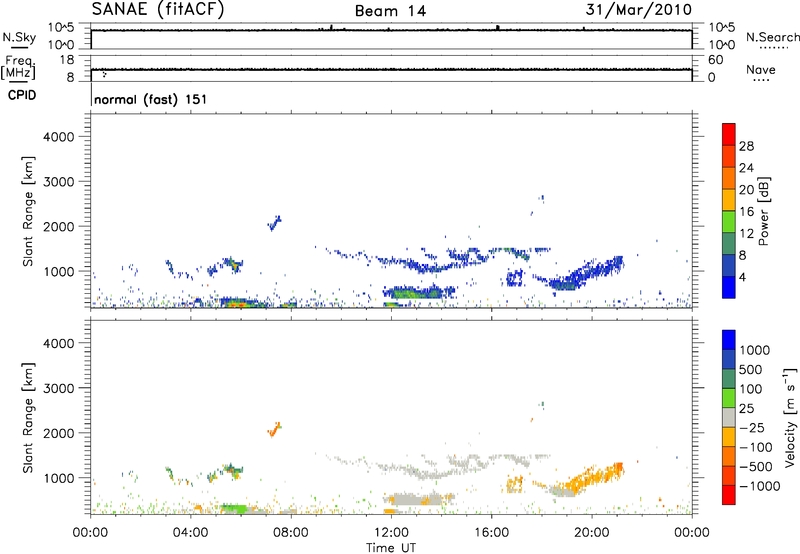Click the '-25' label on the Velocity colorbar
This screenshot has width=800, height=554.
[x=752, y=427]
